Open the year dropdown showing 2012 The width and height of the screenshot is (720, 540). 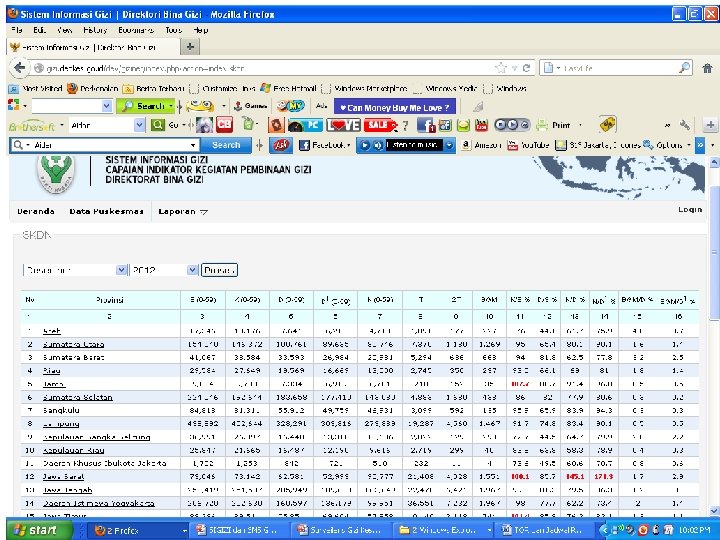(x=161, y=270)
